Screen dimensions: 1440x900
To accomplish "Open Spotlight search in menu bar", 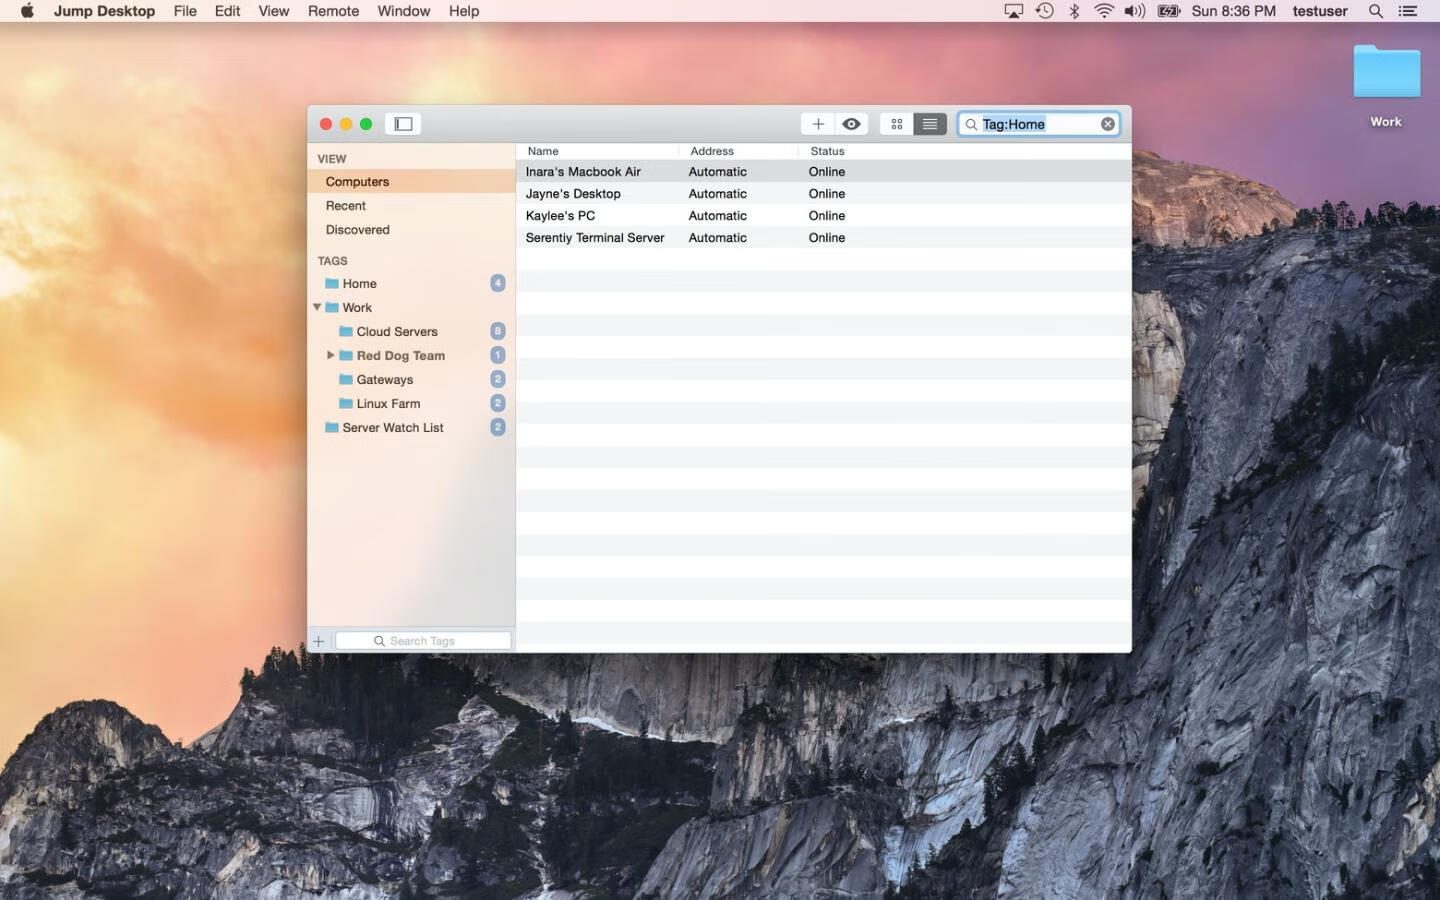I will click(1376, 11).
